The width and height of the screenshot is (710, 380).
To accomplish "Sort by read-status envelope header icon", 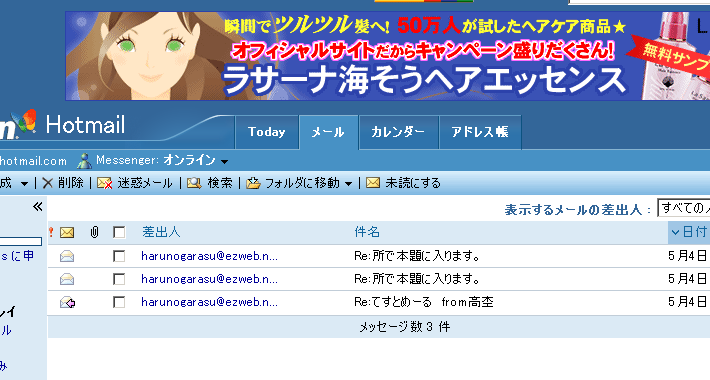I will [67, 232].
